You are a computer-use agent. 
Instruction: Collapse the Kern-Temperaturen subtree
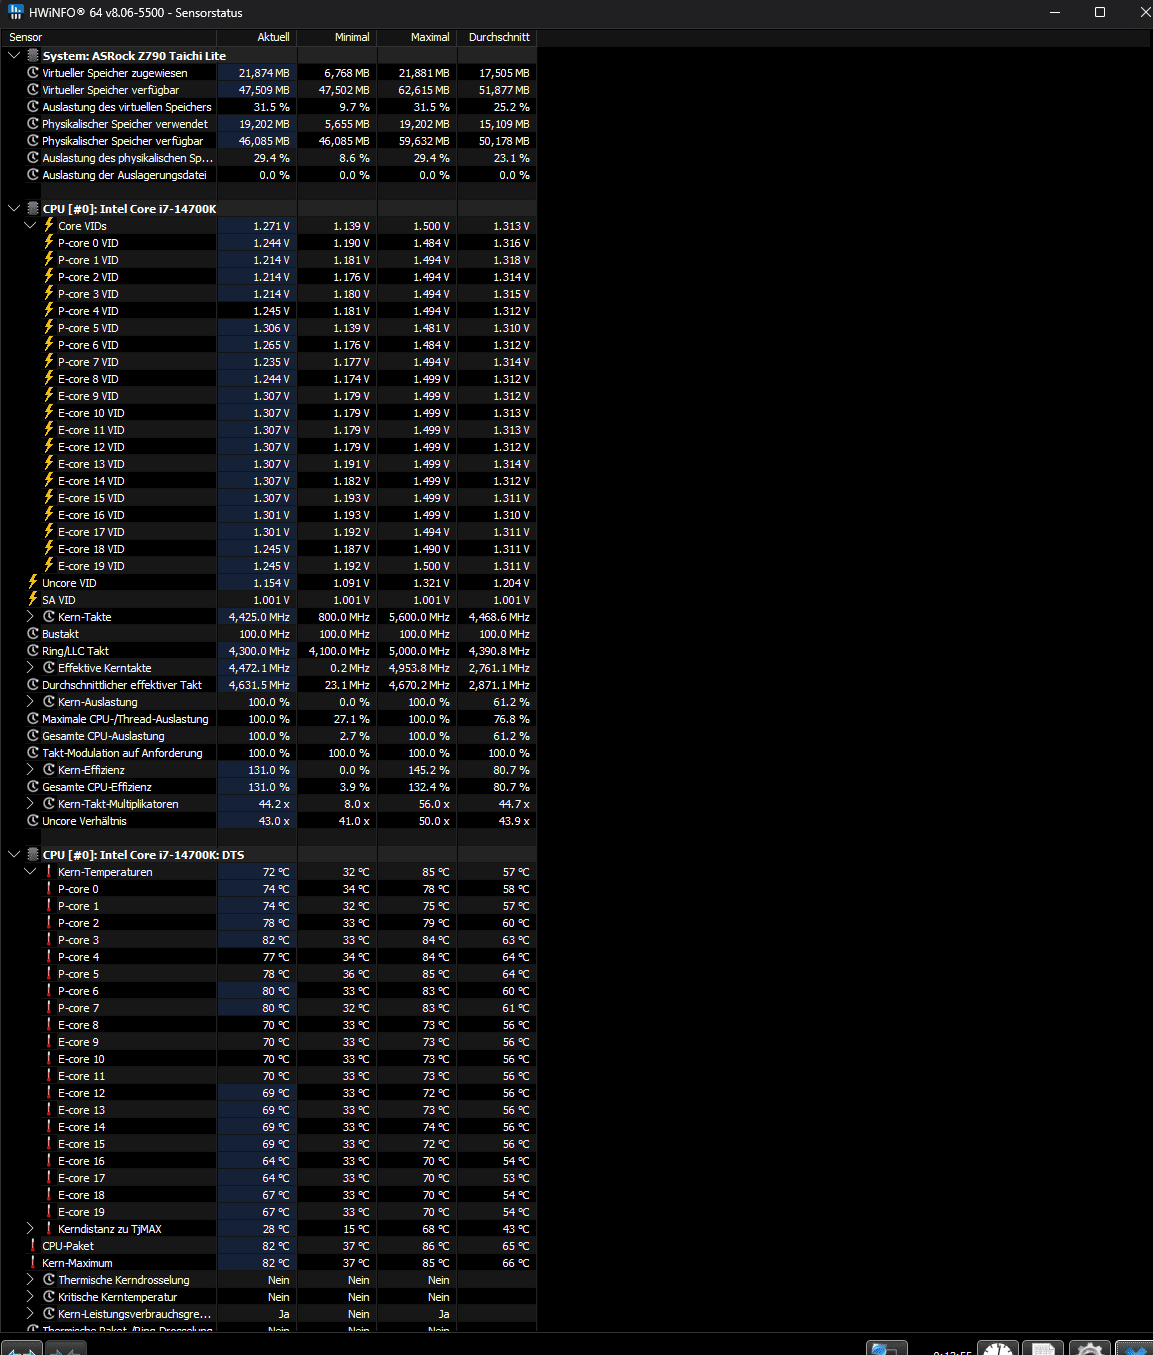click(x=30, y=872)
